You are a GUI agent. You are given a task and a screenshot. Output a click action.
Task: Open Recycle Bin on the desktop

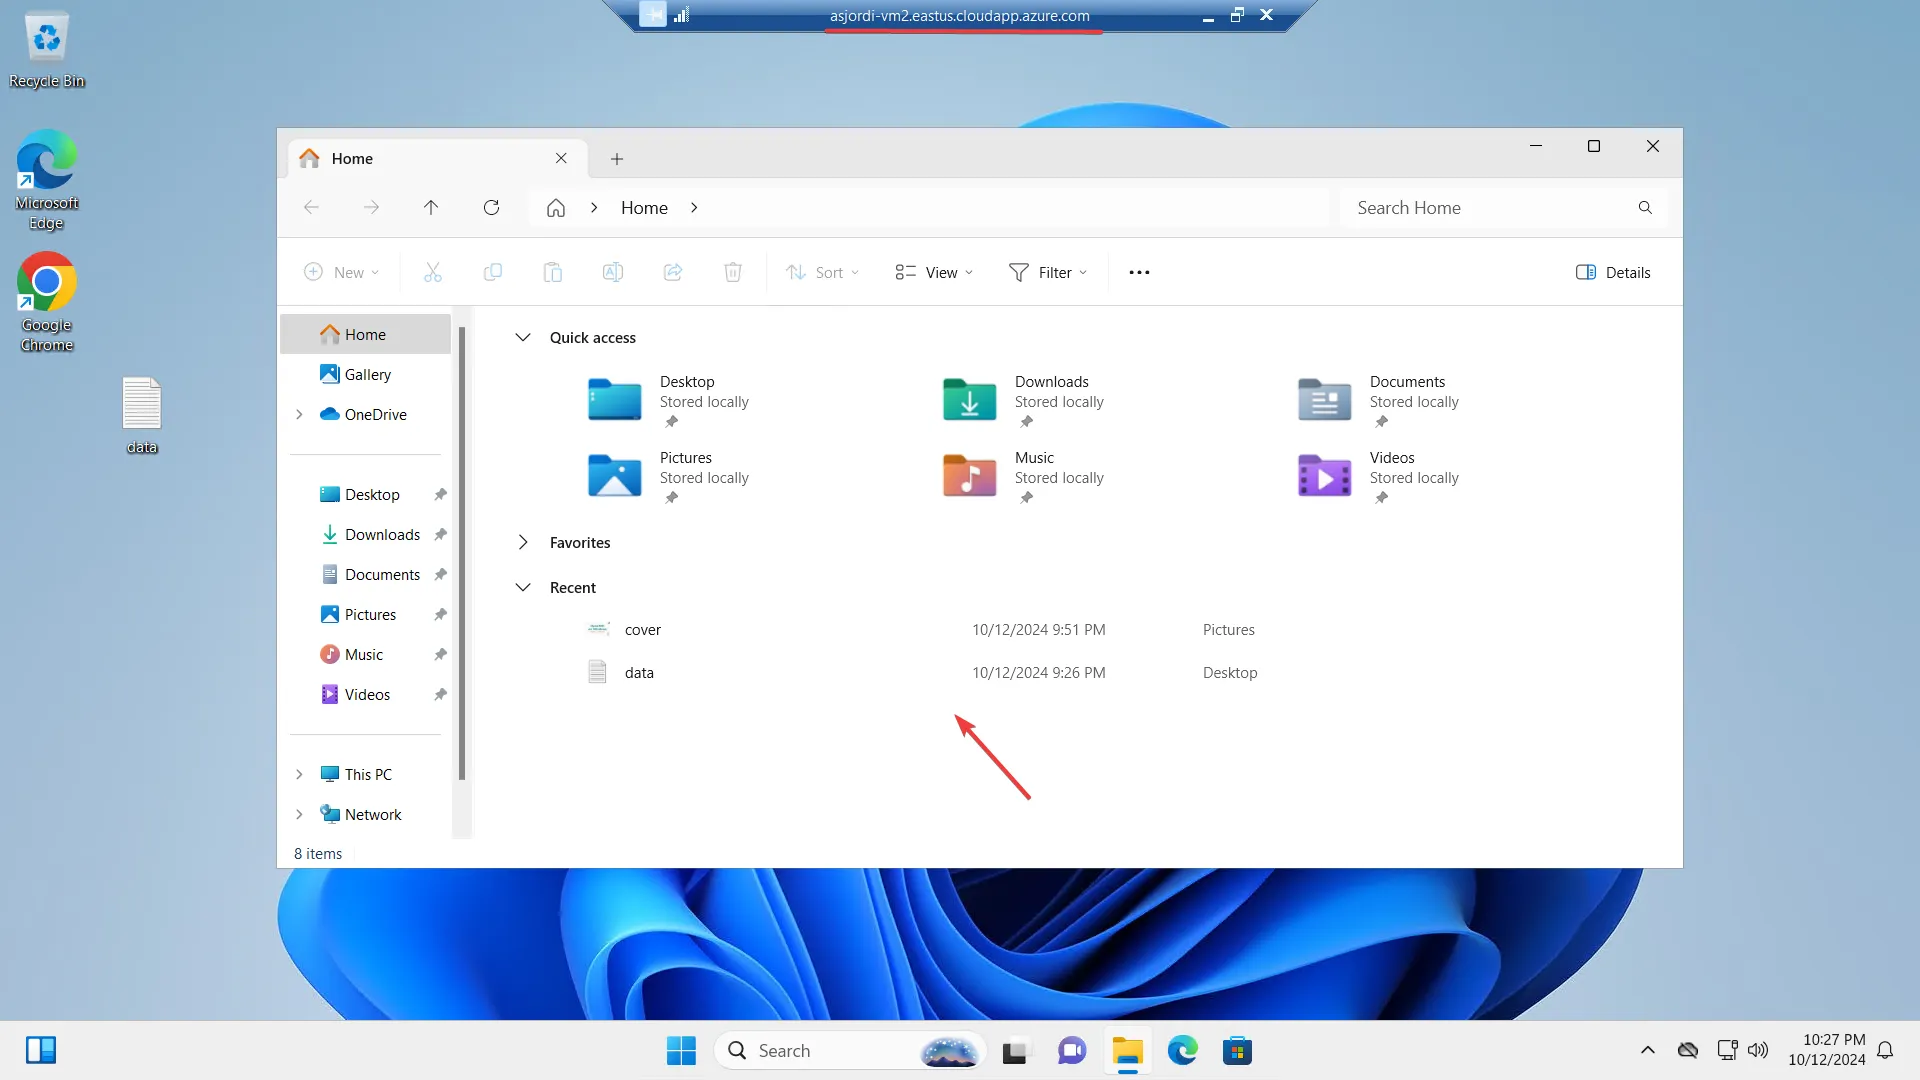[46, 50]
